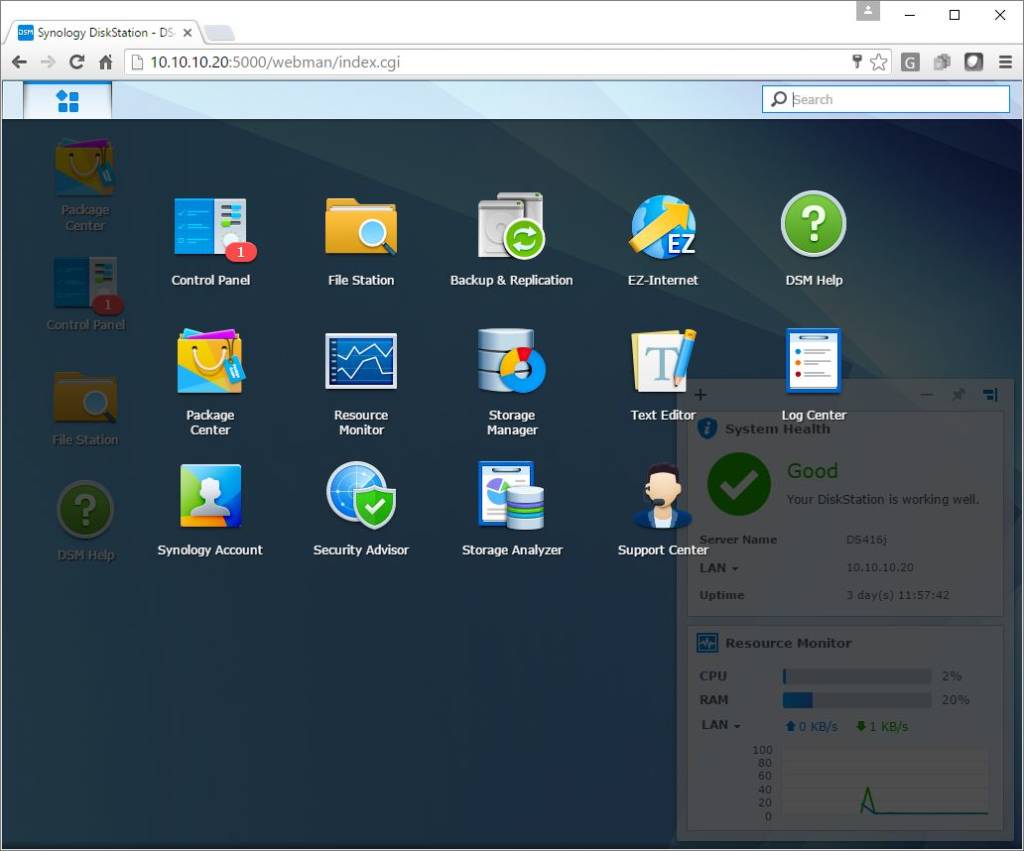
Task: Expand the LAN dropdown in System Health
Action: 719,568
